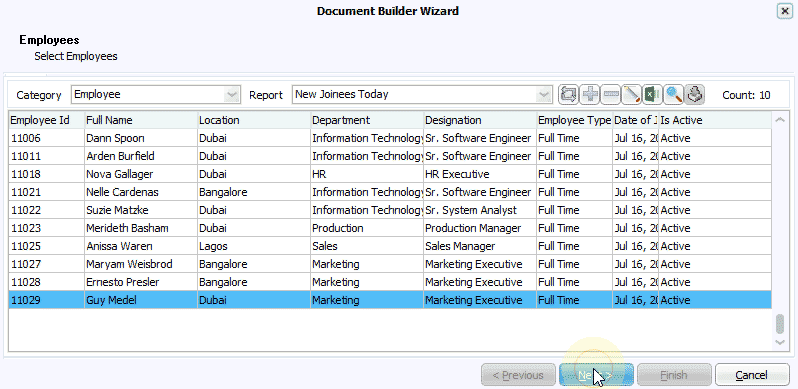The image size is (798, 389).
Task: Close the Document Builder Wizard window
Action: pos(784,11)
